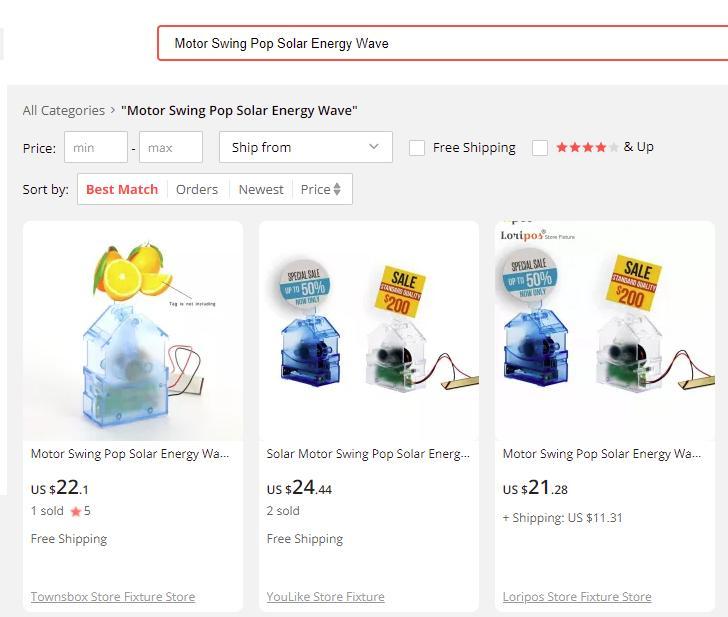Click the red rating star beside 1 sold
The width and height of the screenshot is (728, 617).
click(75, 512)
